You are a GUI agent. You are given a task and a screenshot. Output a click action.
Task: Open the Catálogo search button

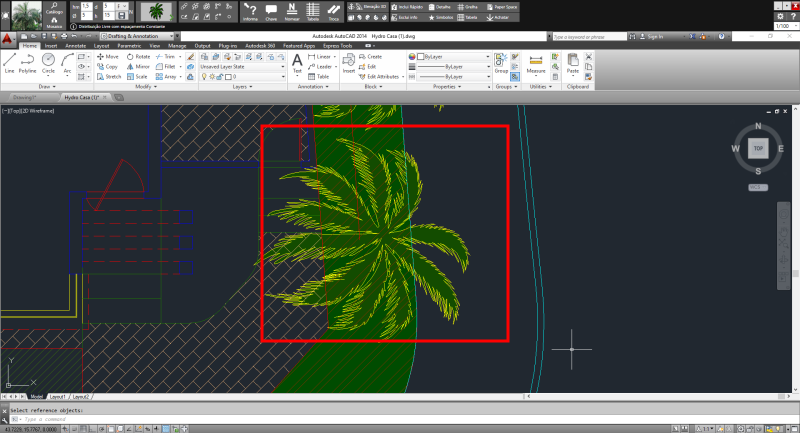click(x=54, y=8)
